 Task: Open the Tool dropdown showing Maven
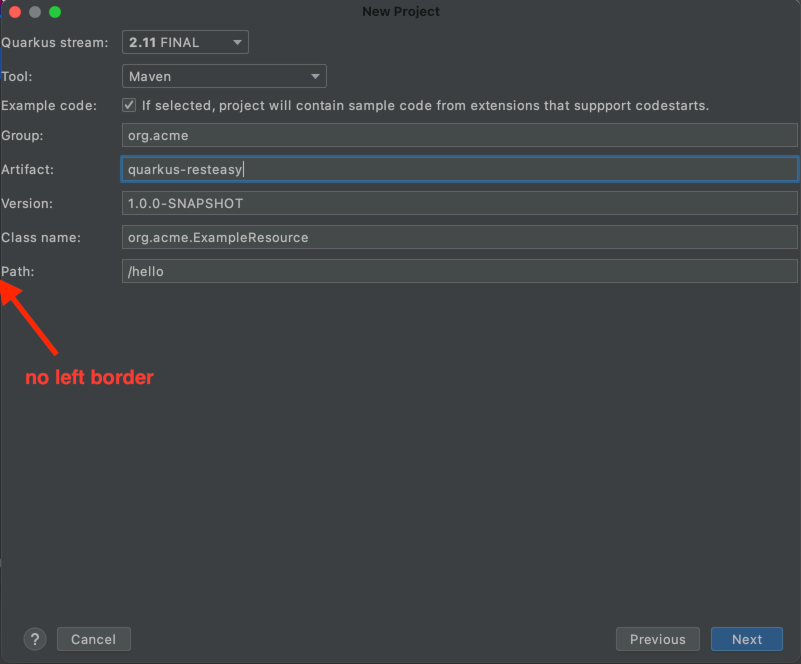[x=224, y=76]
